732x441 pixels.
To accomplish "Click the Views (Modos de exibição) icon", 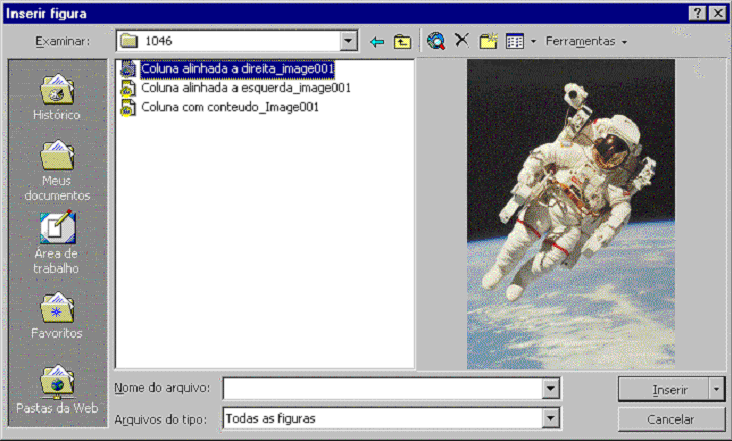I will click(515, 42).
